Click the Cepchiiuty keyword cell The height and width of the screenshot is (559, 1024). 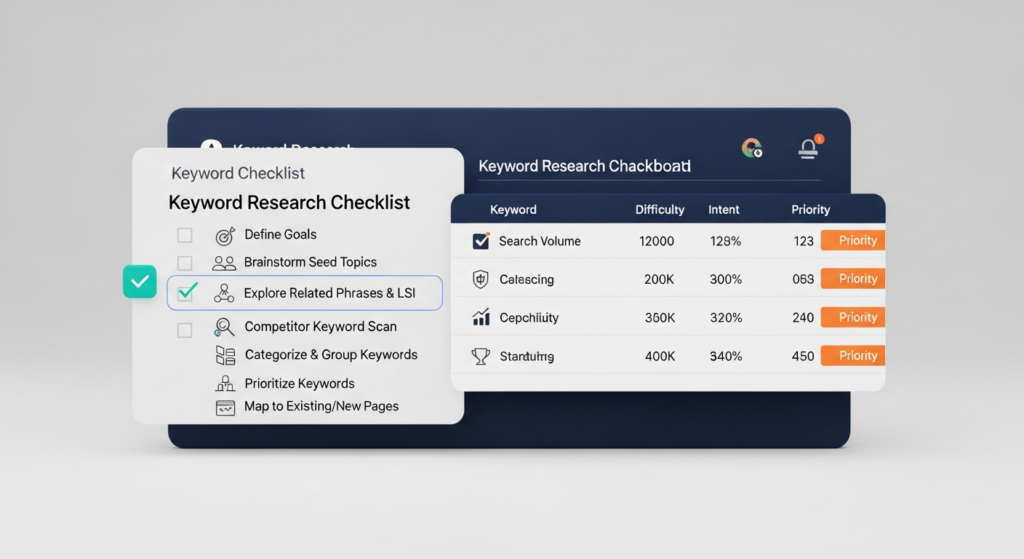click(x=529, y=318)
